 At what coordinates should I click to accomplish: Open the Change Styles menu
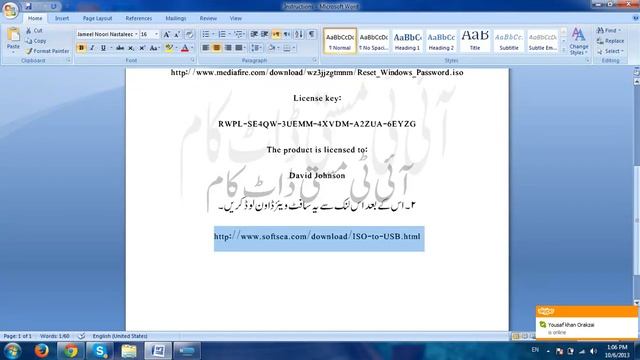click(x=579, y=41)
